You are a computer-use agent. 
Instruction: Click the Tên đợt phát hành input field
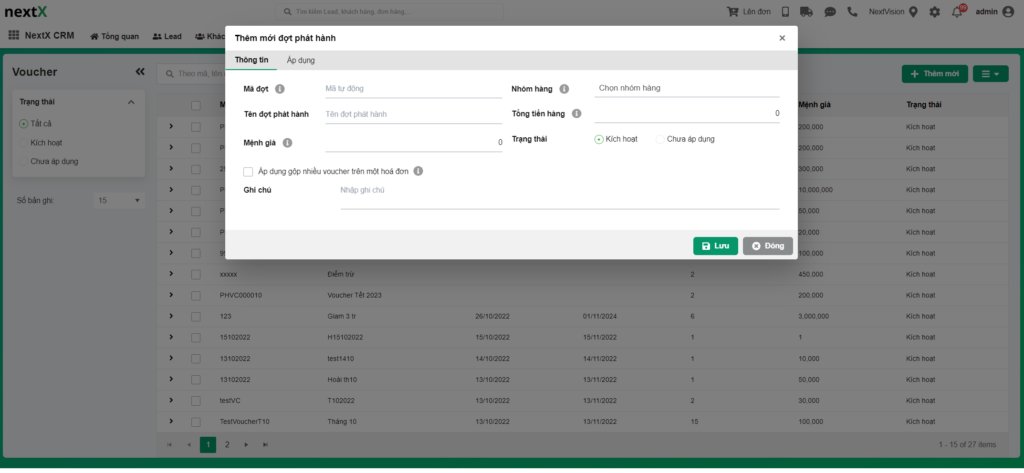click(x=413, y=114)
